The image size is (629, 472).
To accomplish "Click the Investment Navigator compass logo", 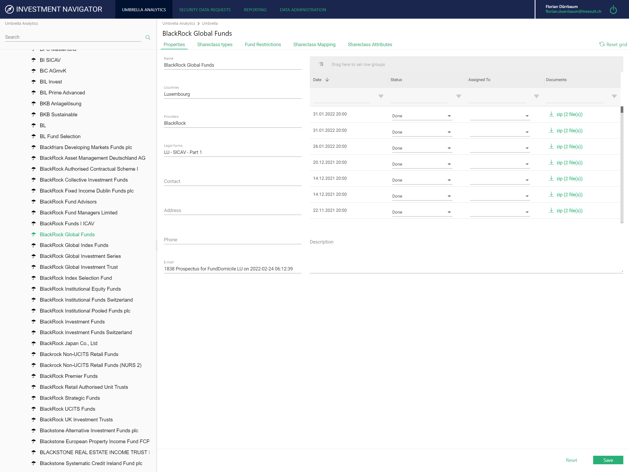I will click(x=9, y=9).
